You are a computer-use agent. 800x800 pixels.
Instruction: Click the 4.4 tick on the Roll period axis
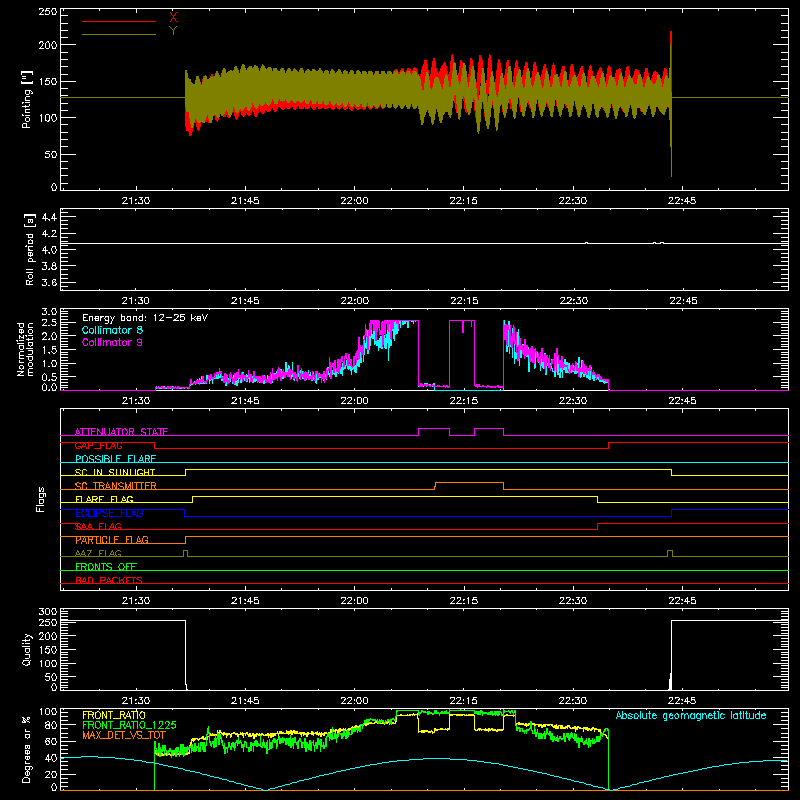(49, 217)
